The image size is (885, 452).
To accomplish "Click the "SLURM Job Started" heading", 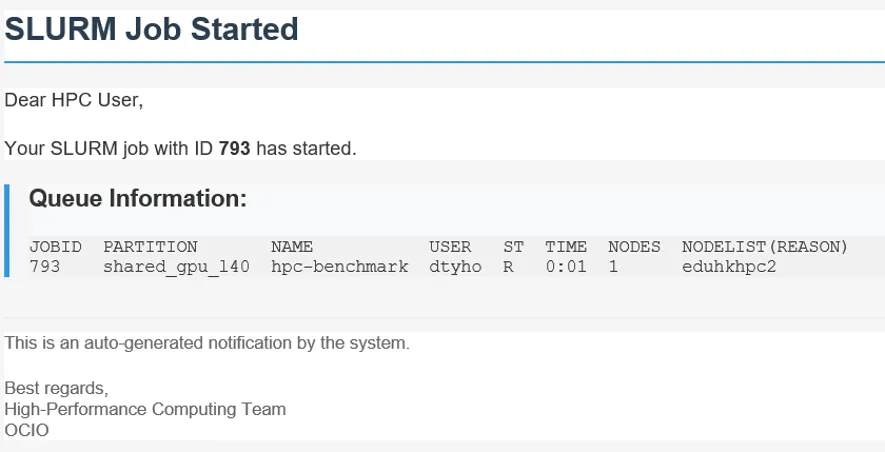I will pyautogui.click(x=152, y=29).
